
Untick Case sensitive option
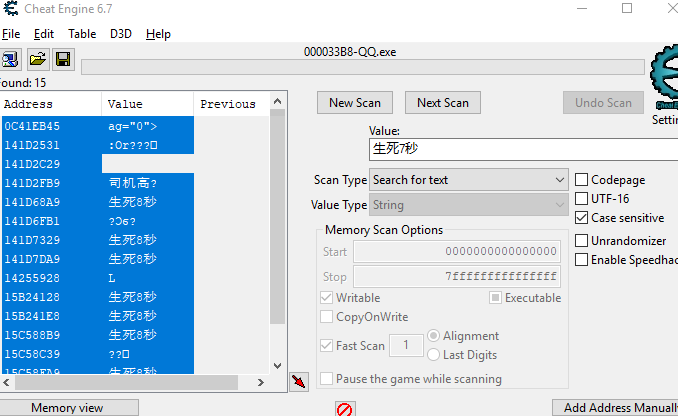pos(582,218)
